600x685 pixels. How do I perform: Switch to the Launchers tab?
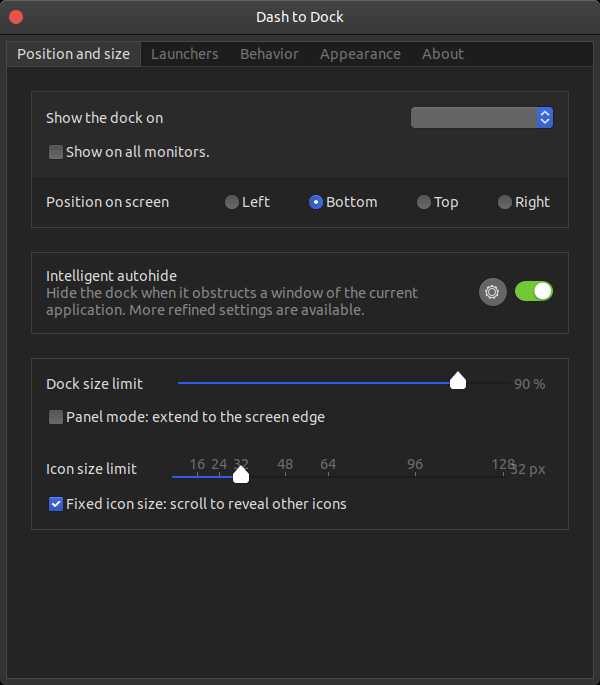click(185, 54)
